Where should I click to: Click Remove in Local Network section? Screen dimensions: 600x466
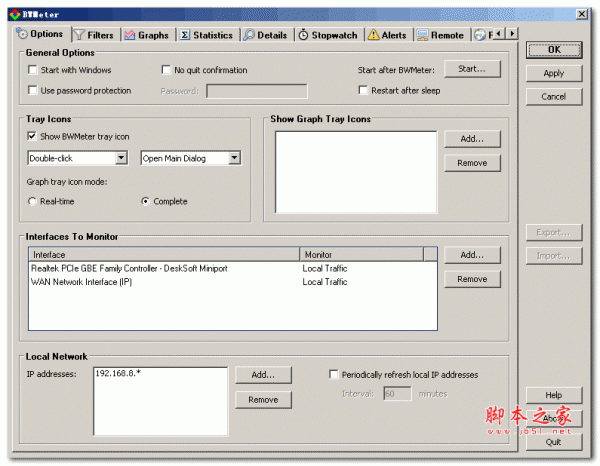[263, 400]
